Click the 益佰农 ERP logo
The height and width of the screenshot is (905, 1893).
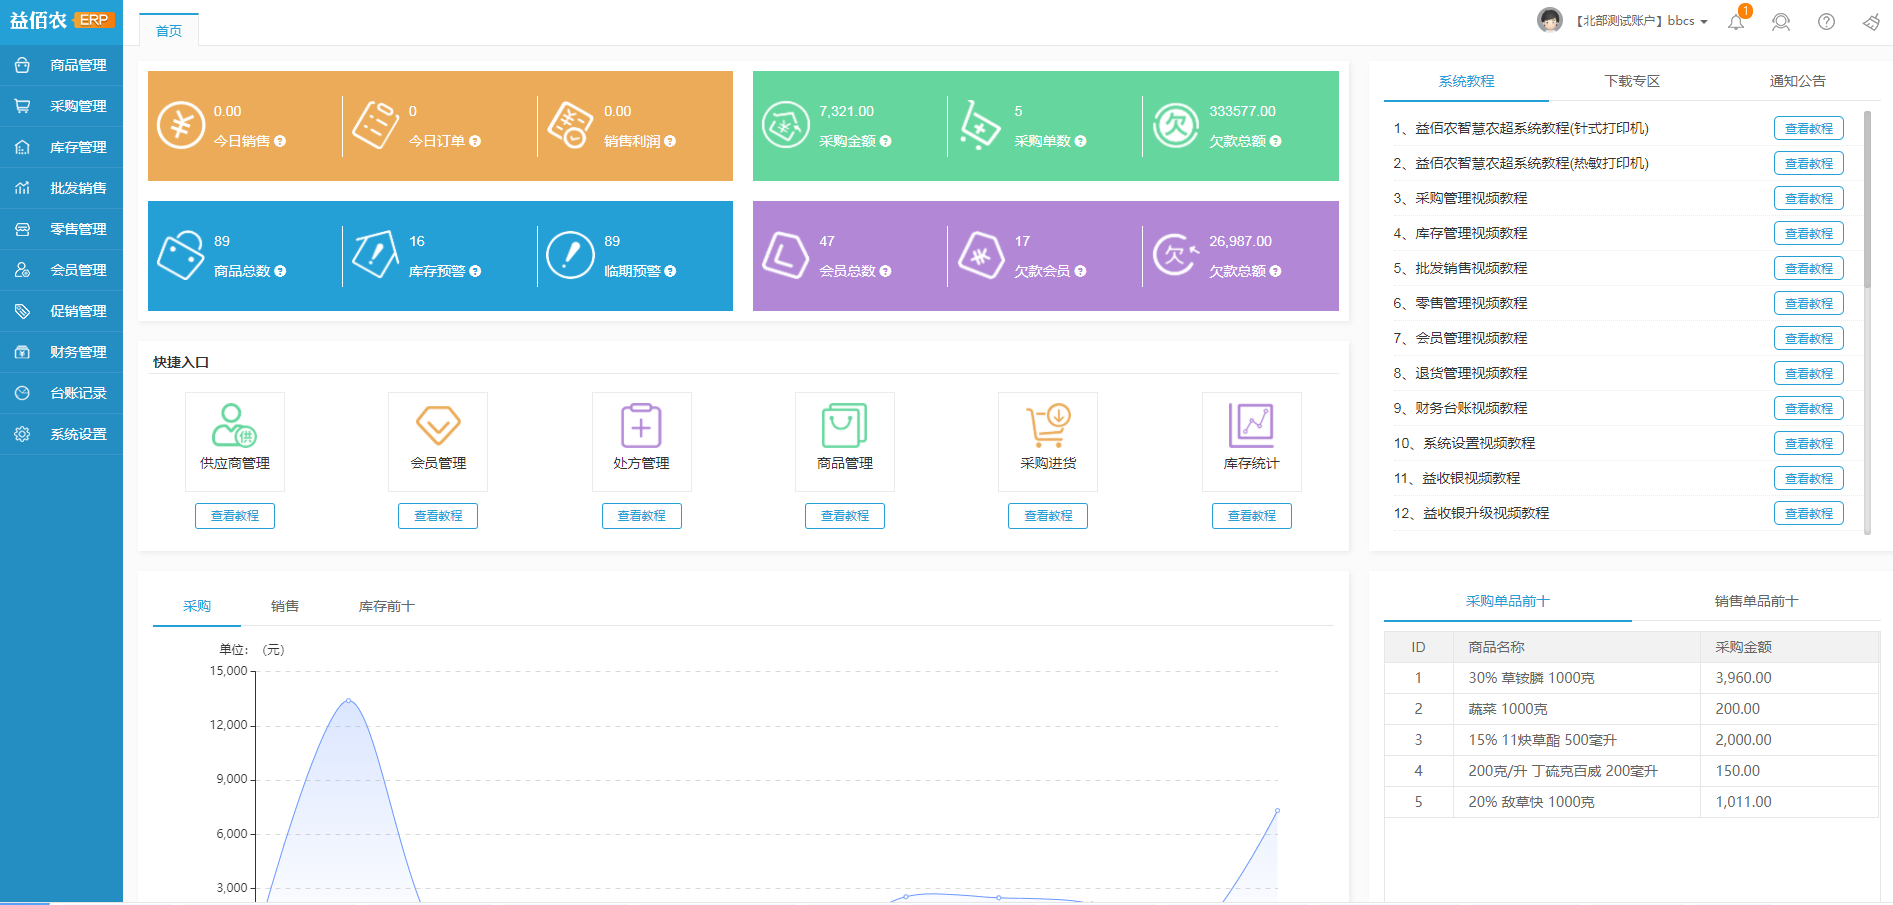click(x=61, y=20)
